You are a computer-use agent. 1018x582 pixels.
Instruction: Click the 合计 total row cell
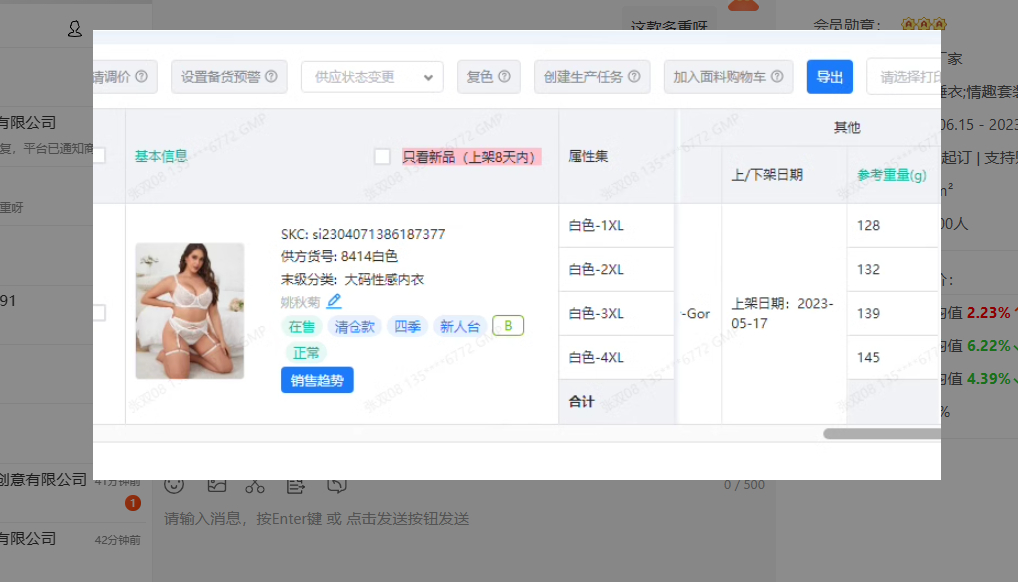coord(616,402)
